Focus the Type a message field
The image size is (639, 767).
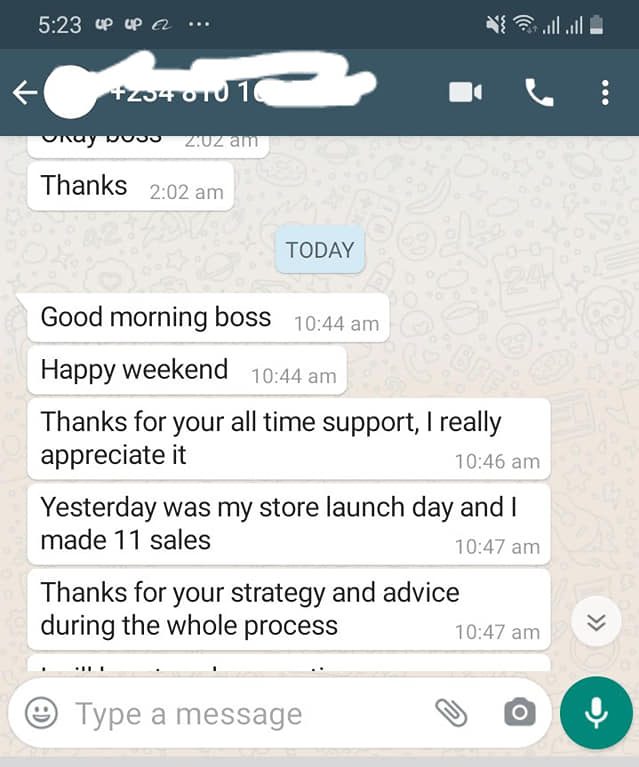click(x=245, y=714)
